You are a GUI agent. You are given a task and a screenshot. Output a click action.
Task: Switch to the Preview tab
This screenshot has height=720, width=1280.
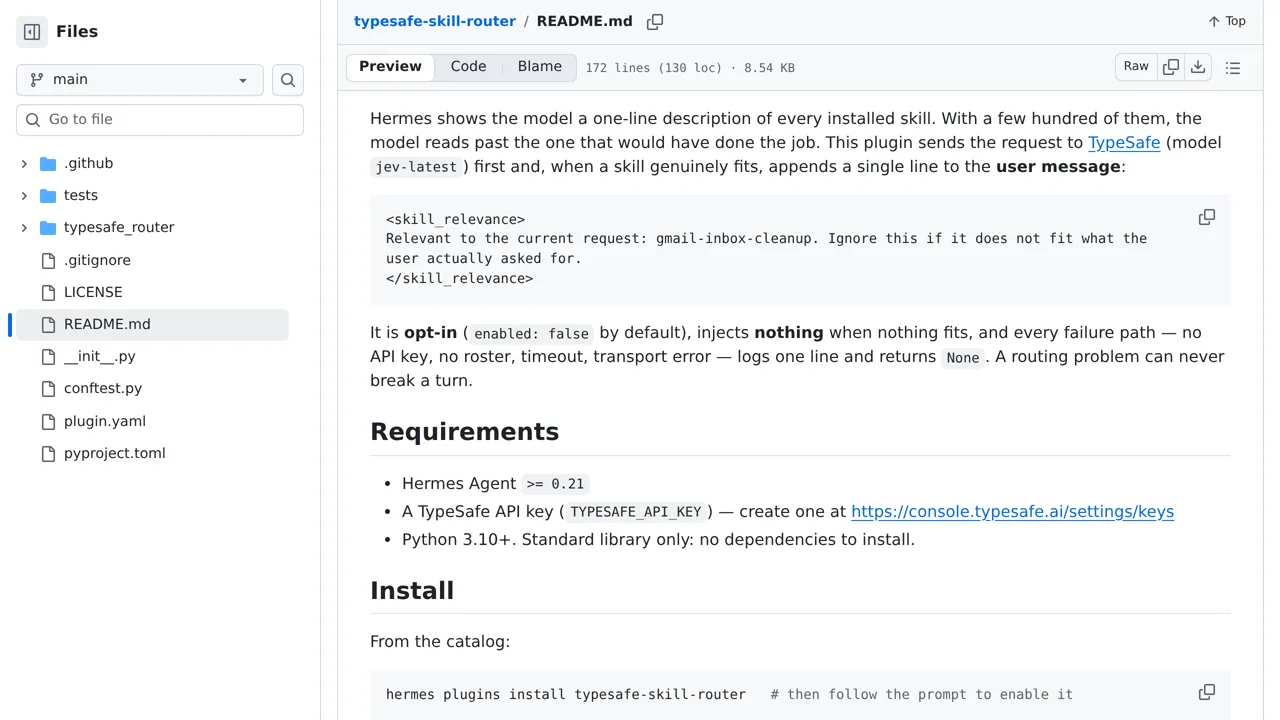tap(390, 67)
